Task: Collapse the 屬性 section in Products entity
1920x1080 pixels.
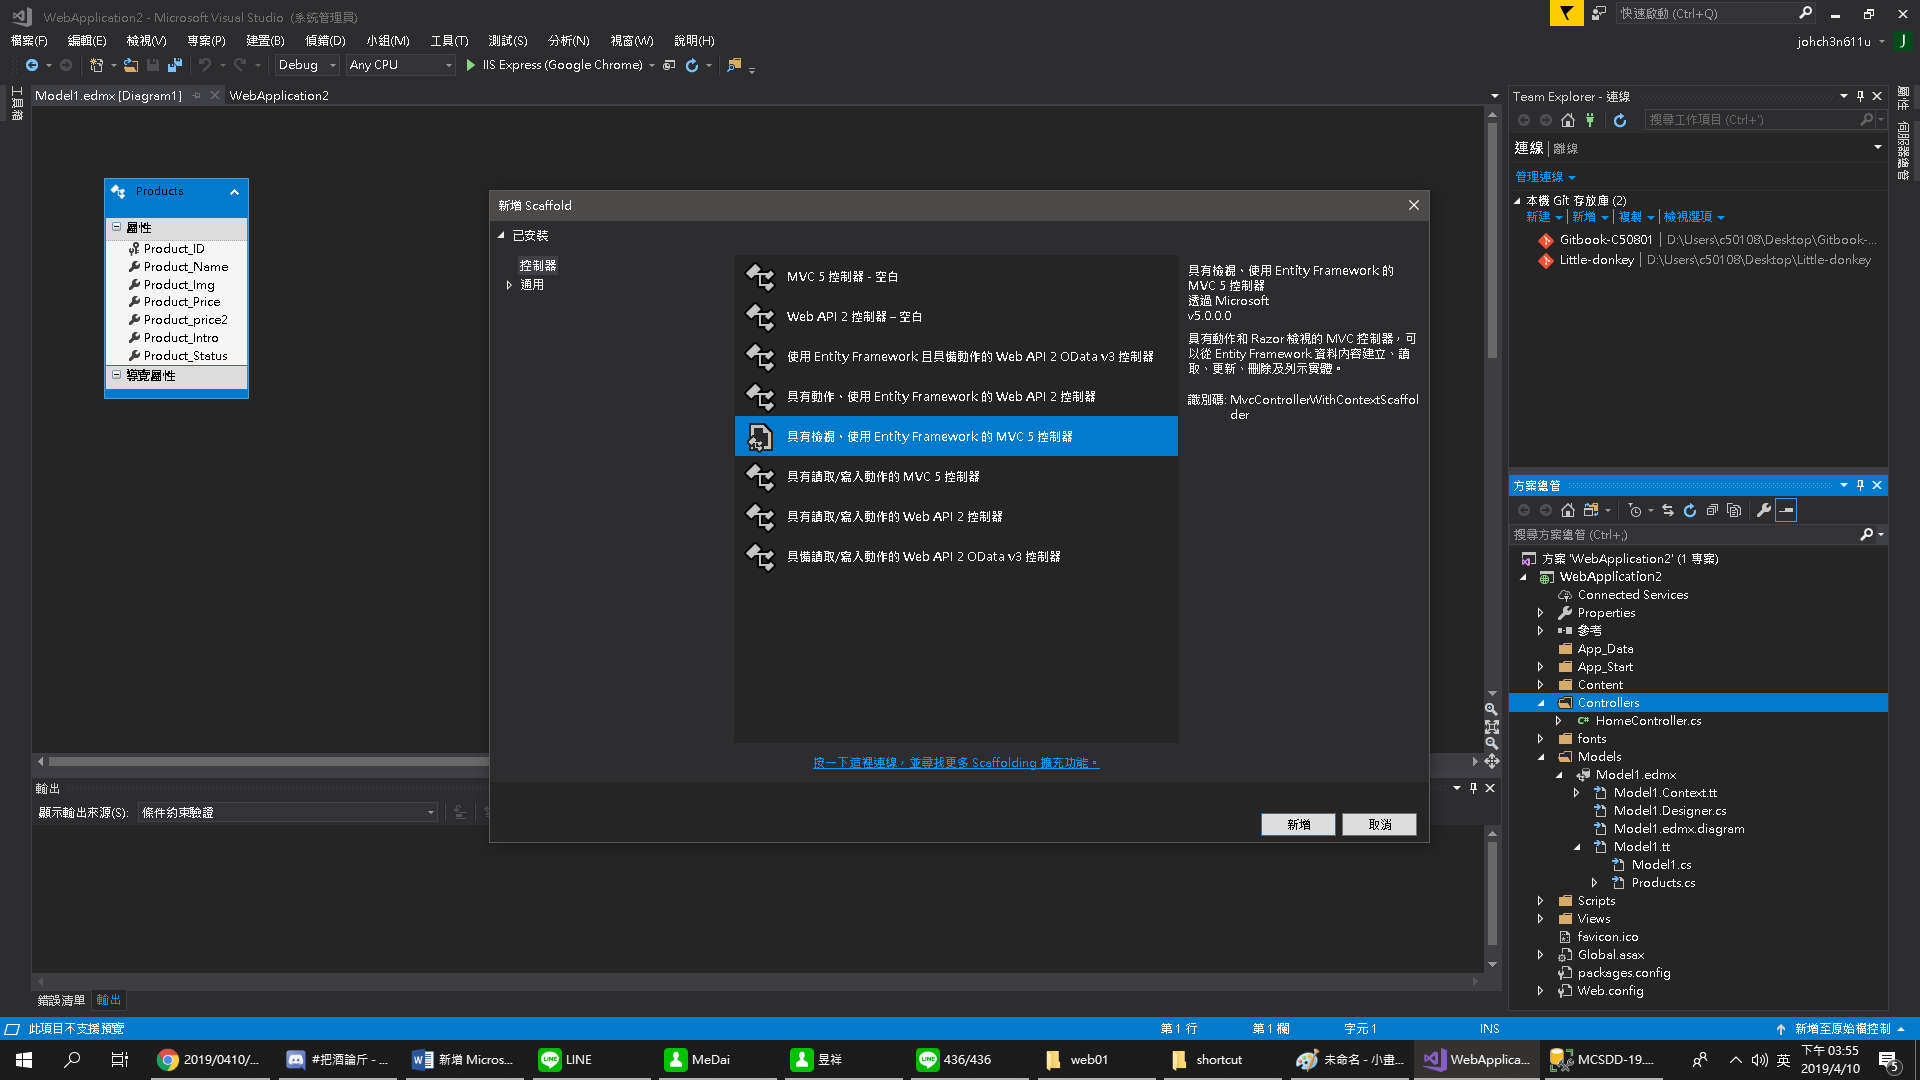Action: (117, 227)
